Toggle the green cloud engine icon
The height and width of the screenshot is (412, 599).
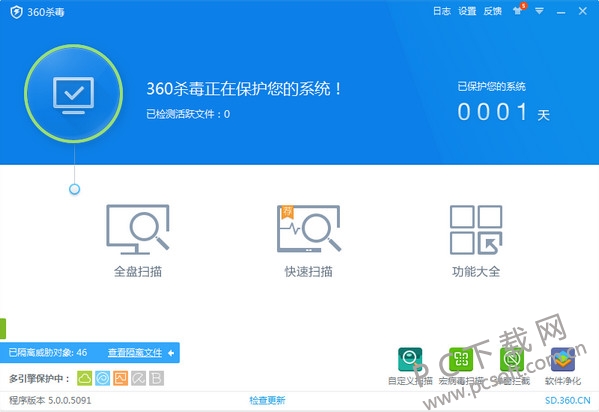[x=84, y=378]
